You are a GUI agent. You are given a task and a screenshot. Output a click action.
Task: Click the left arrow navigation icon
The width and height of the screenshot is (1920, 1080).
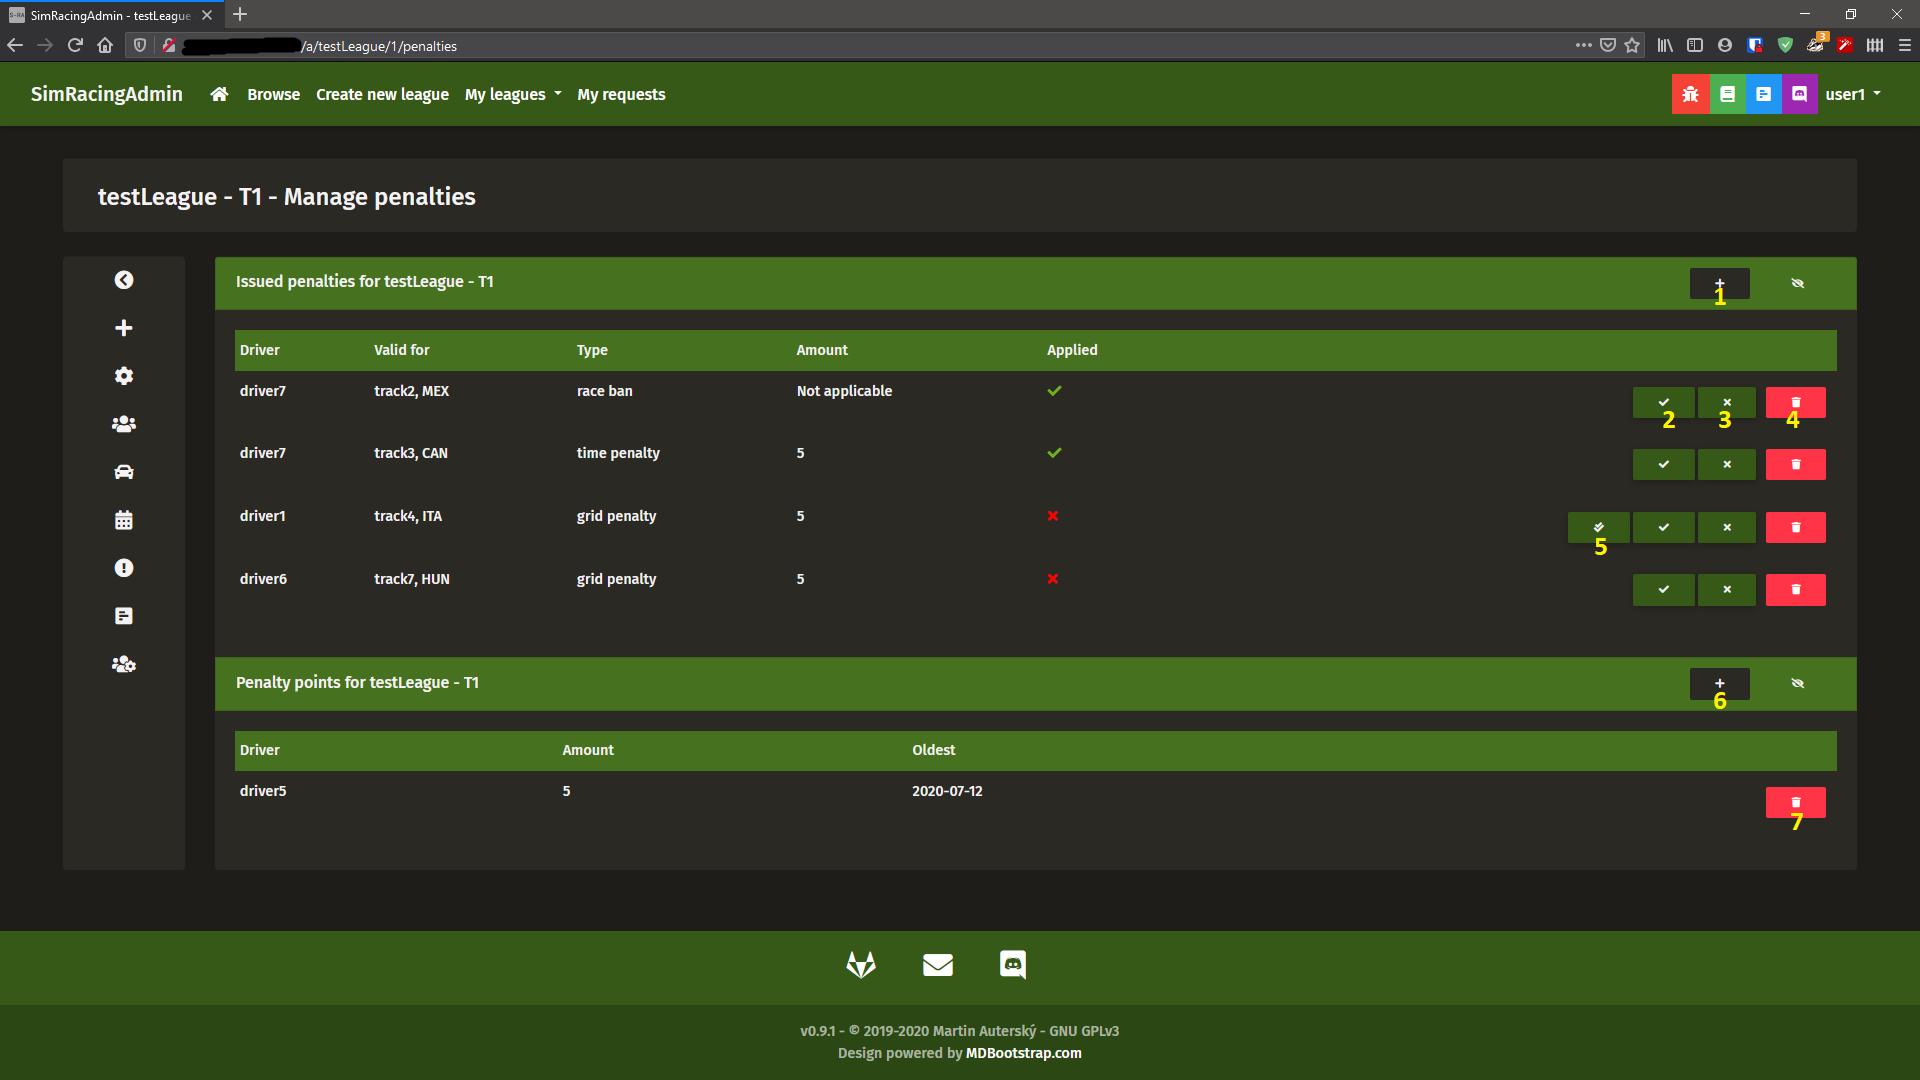coord(123,281)
